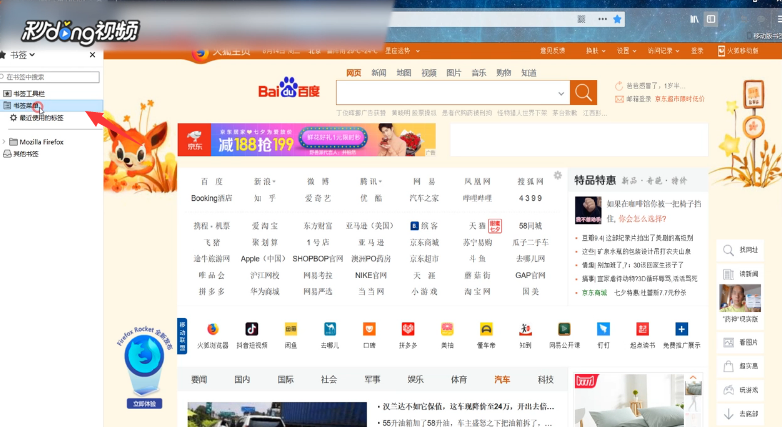Viewport: 782px width, 427px height.
Task: Open 换肤 dropdown in orange header
Action: (595, 51)
